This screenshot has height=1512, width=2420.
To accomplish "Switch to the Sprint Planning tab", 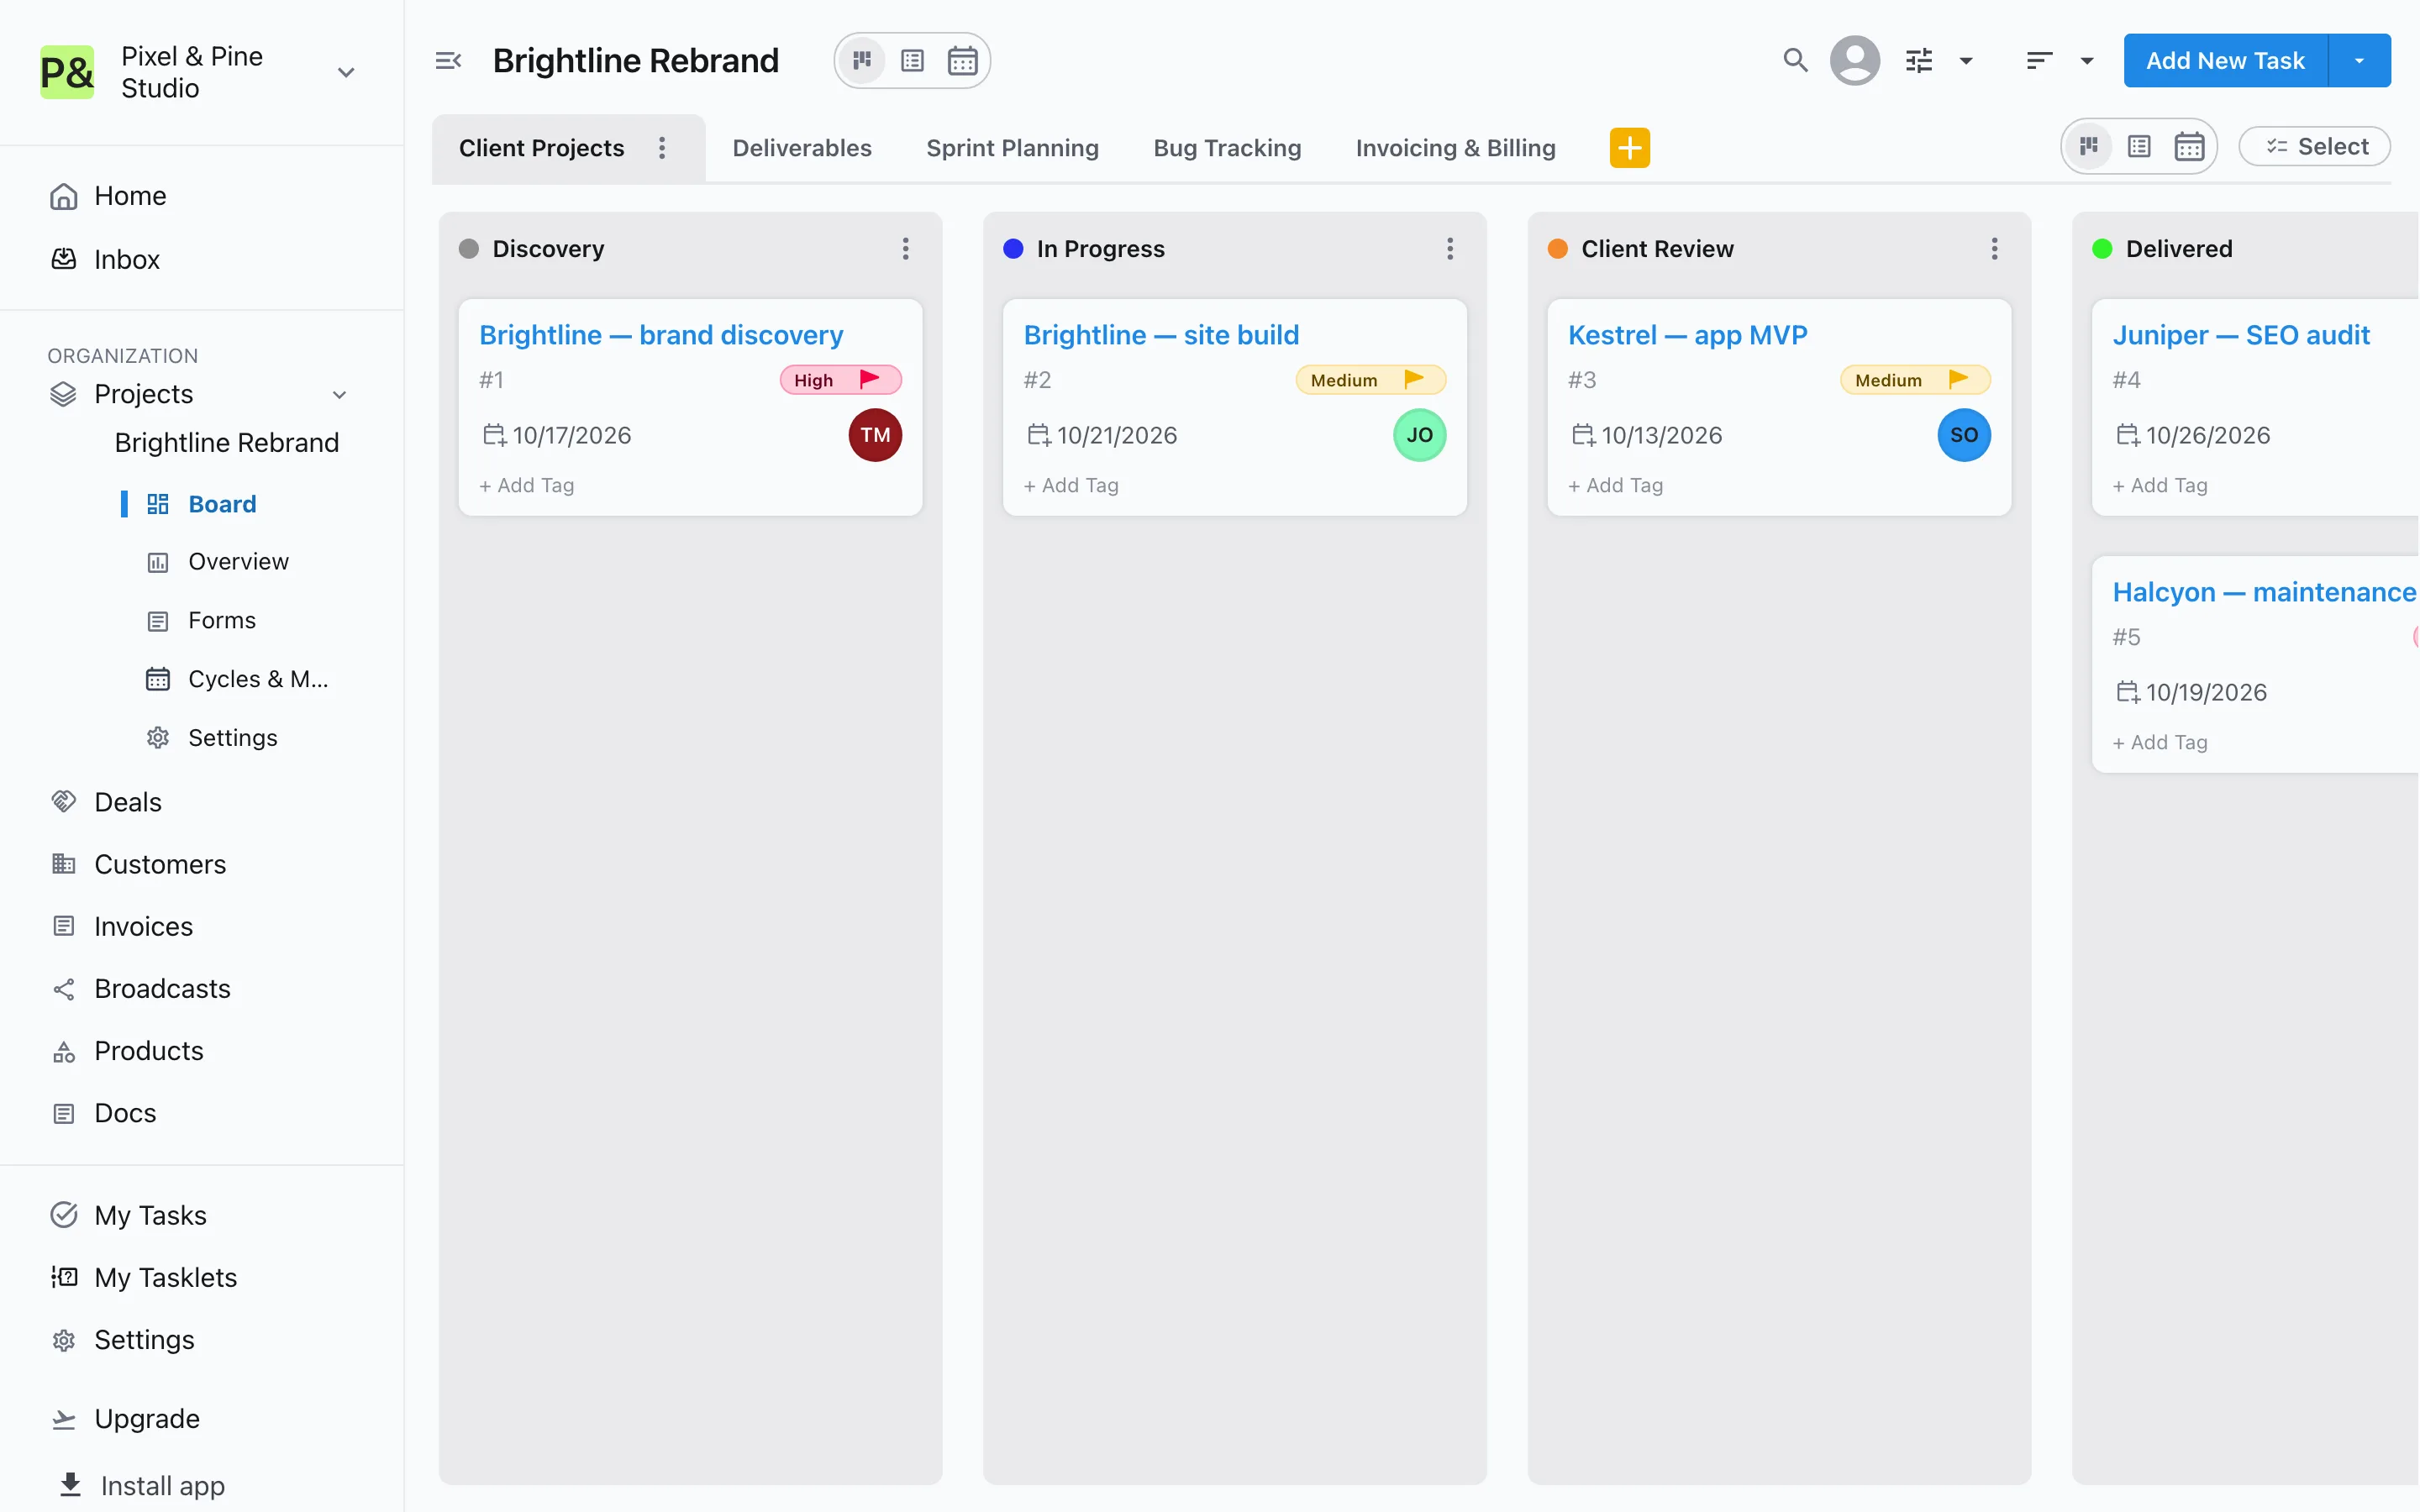I will (1012, 148).
